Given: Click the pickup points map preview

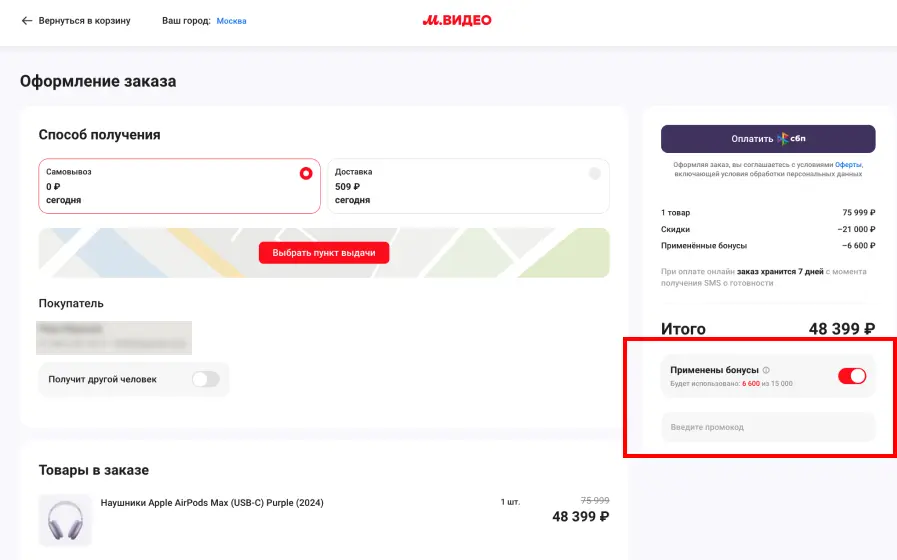Looking at the screenshot, I should point(324,253).
